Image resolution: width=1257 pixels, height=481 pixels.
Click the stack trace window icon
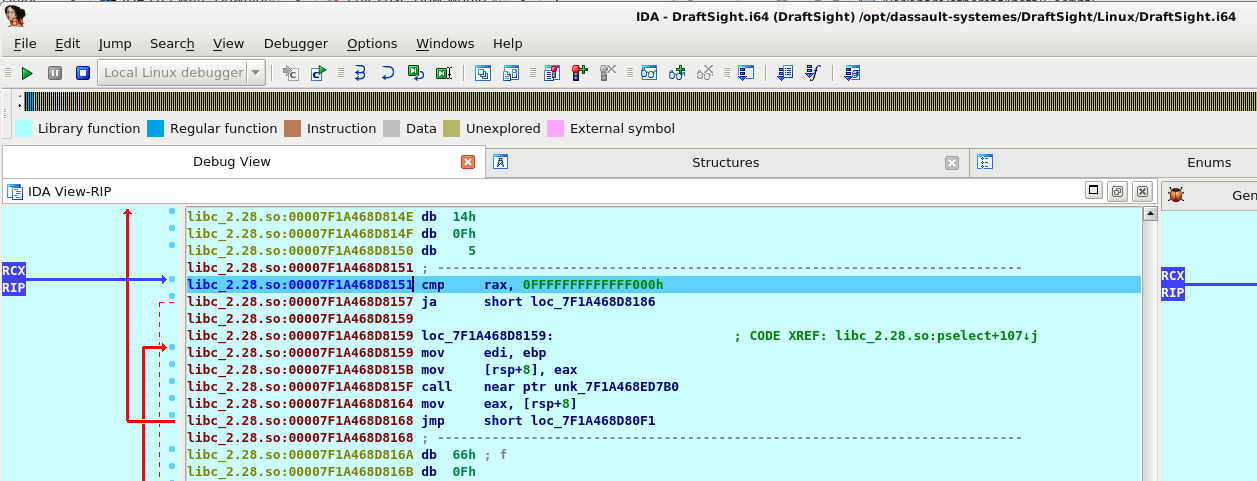coord(745,73)
